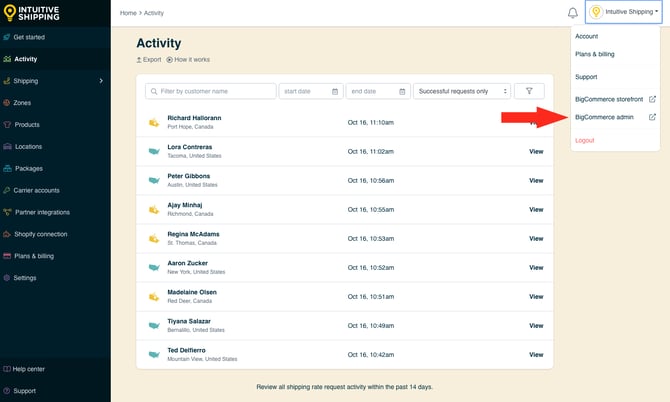
Task: Select the Oct 16, 10:42am timestamp
Action: click(x=371, y=355)
